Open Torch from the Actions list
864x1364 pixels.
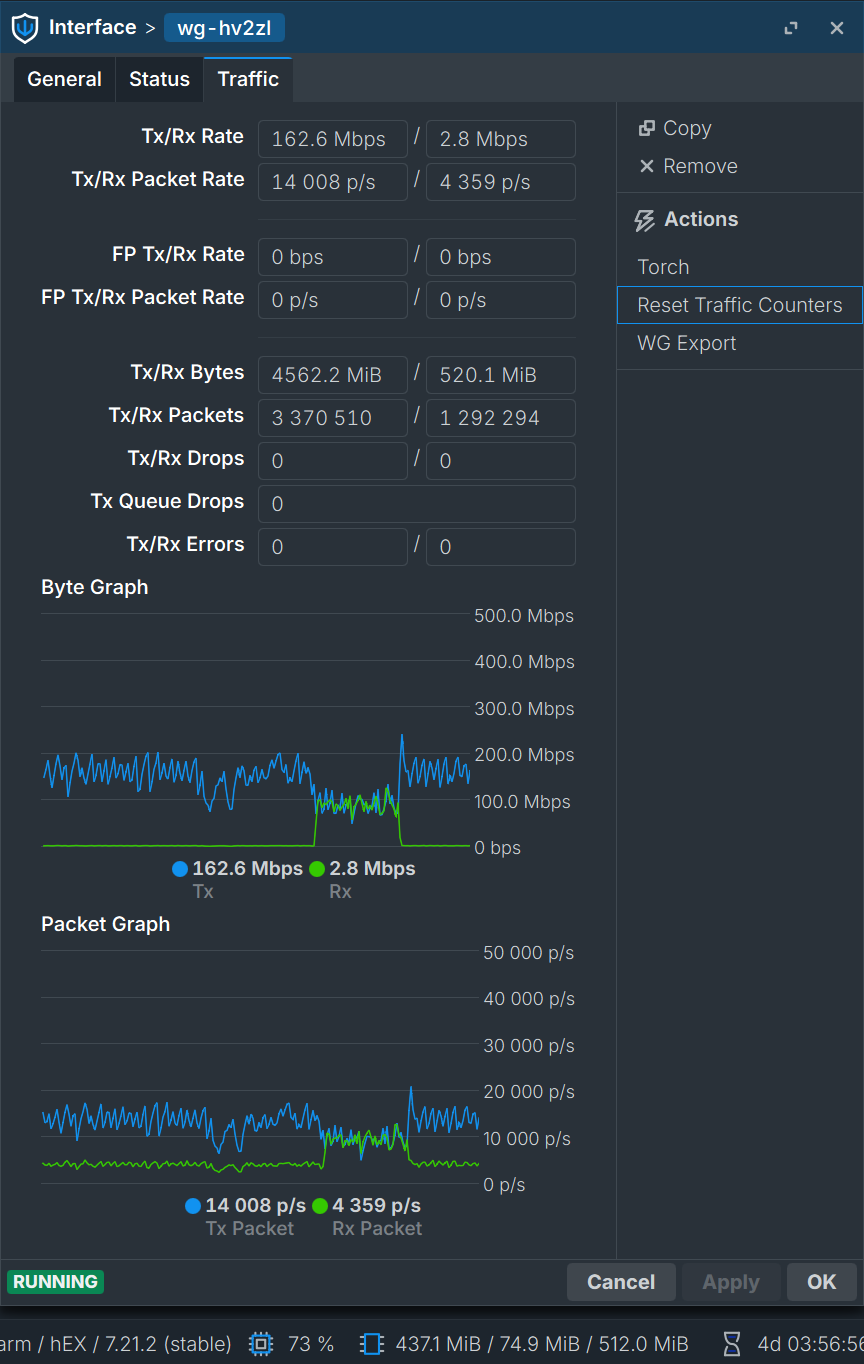(x=663, y=267)
